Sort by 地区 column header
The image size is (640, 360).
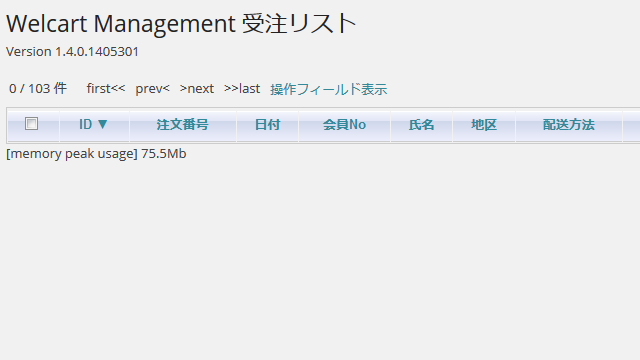(x=484, y=124)
